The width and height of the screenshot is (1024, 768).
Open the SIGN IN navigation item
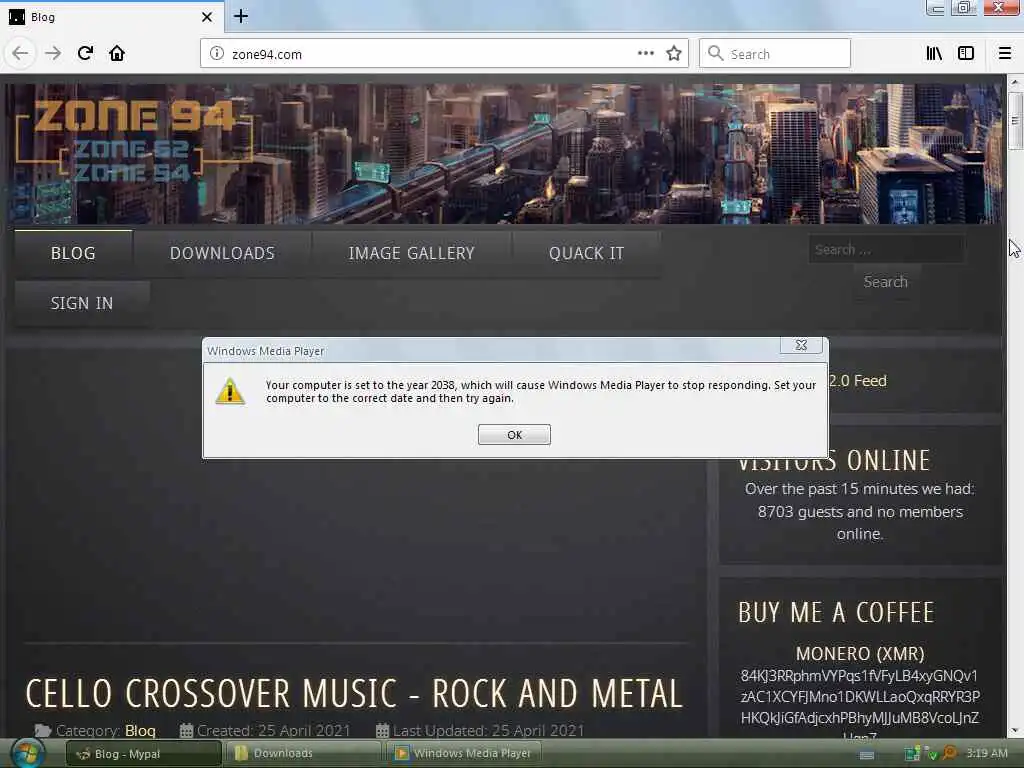click(x=82, y=303)
